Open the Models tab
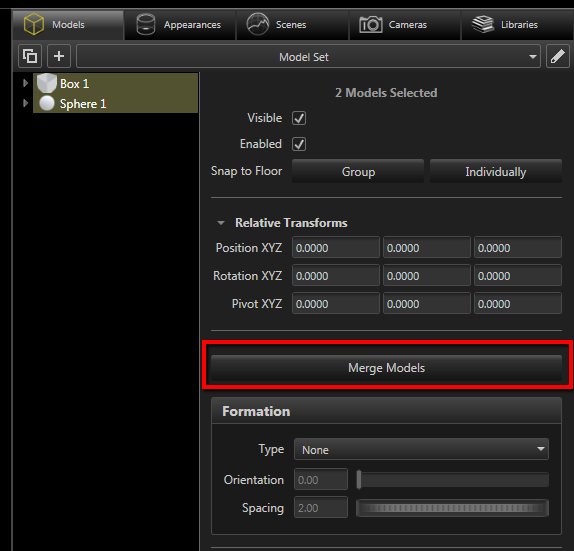The height and width of the screenshot is (551, 574). tap(68, 25)
